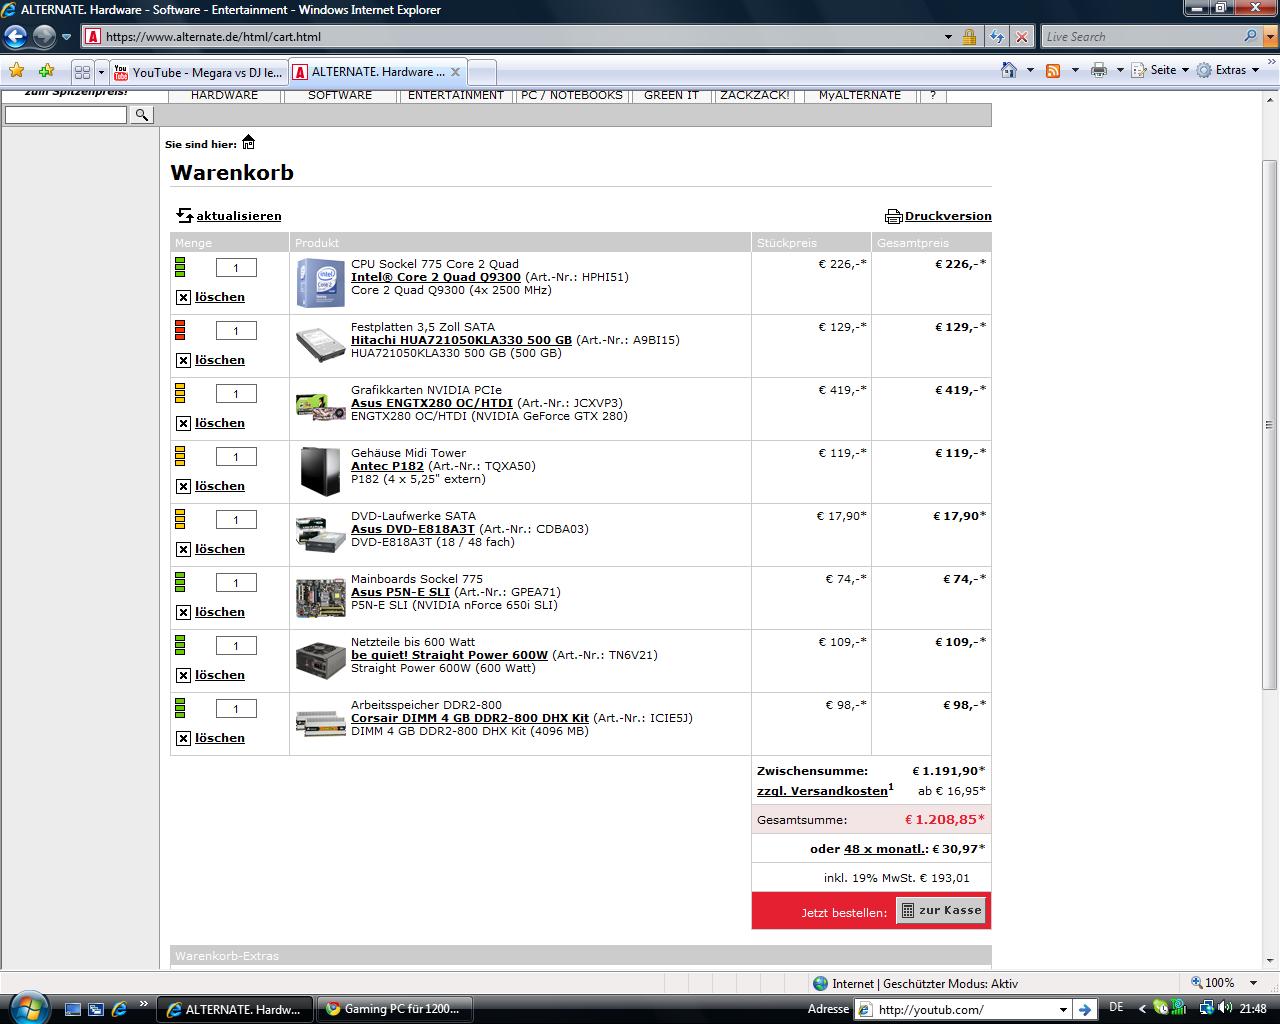This screenshot has width=1280, height=1024.
Task: Click the Go arrow next to taskbar address field
Action: tap(1085, 1009)
